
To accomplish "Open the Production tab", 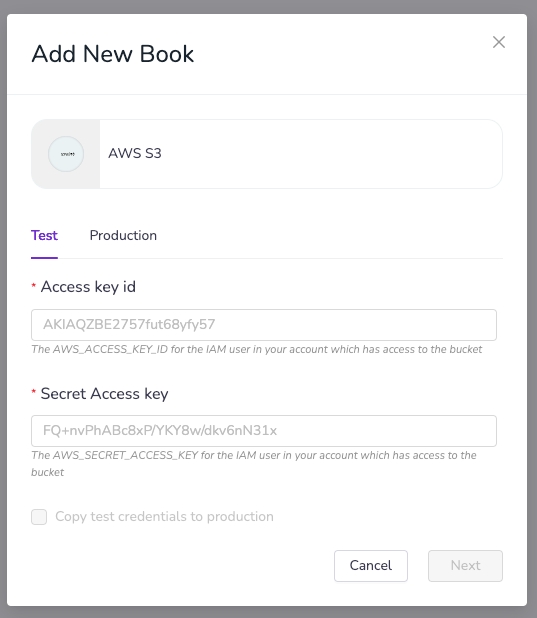I will point(123,235).
